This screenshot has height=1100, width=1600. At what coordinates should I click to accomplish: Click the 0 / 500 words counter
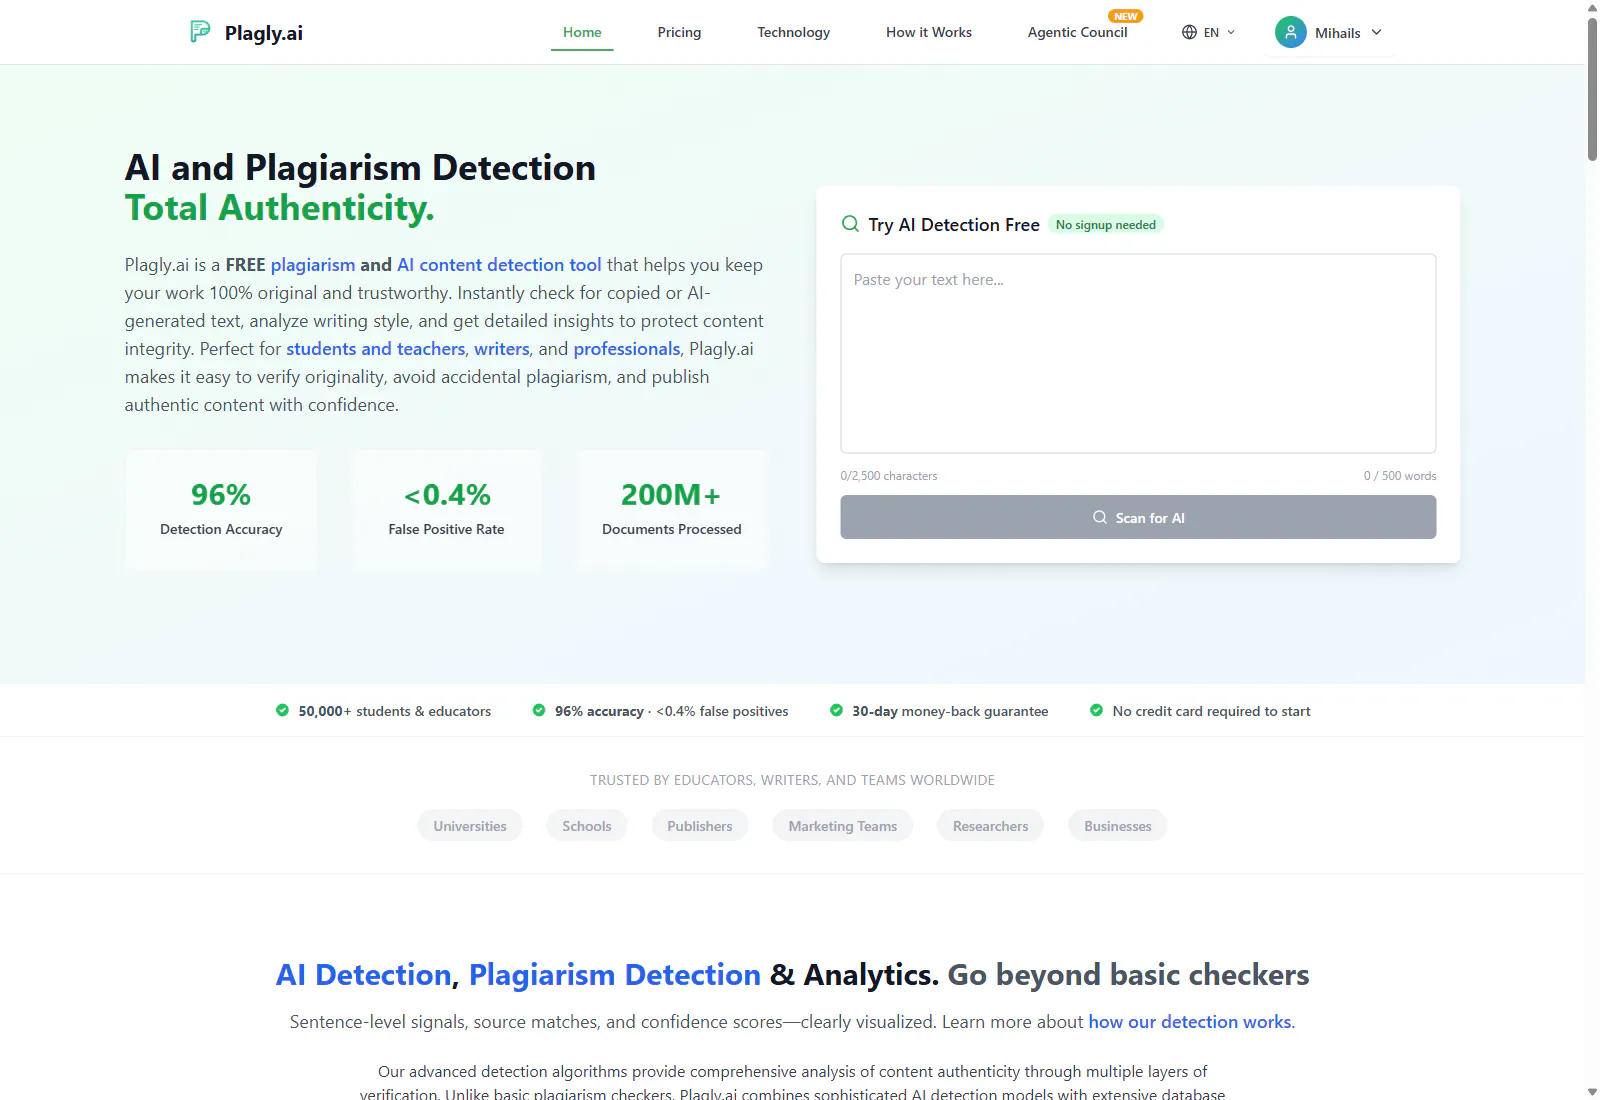pos(1400,476)
